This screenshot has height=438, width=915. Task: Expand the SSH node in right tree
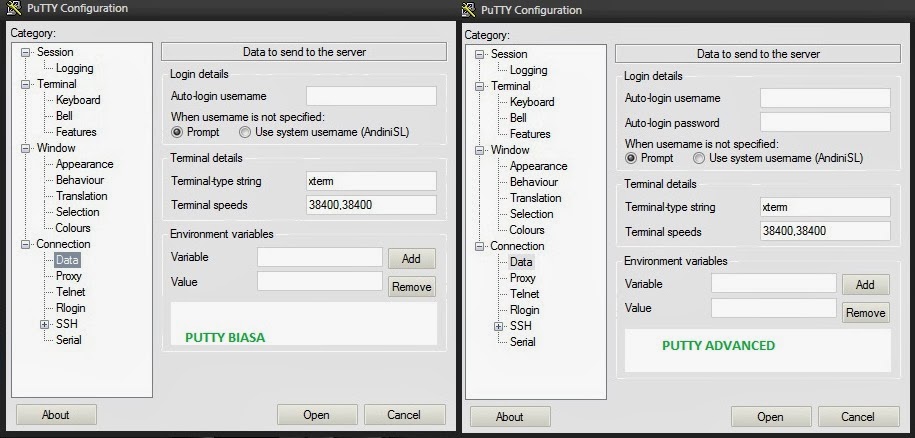[499, 327]
